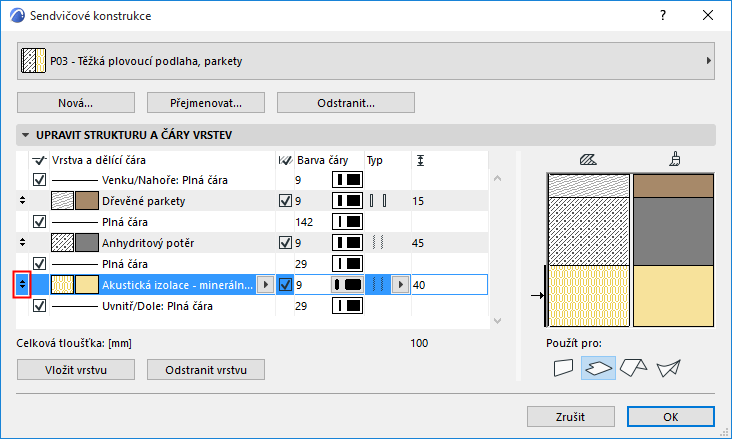Click the pen icon of Venku/Nahoře line
The height and width of the screenshot is (439, 732).
[346, 180]
